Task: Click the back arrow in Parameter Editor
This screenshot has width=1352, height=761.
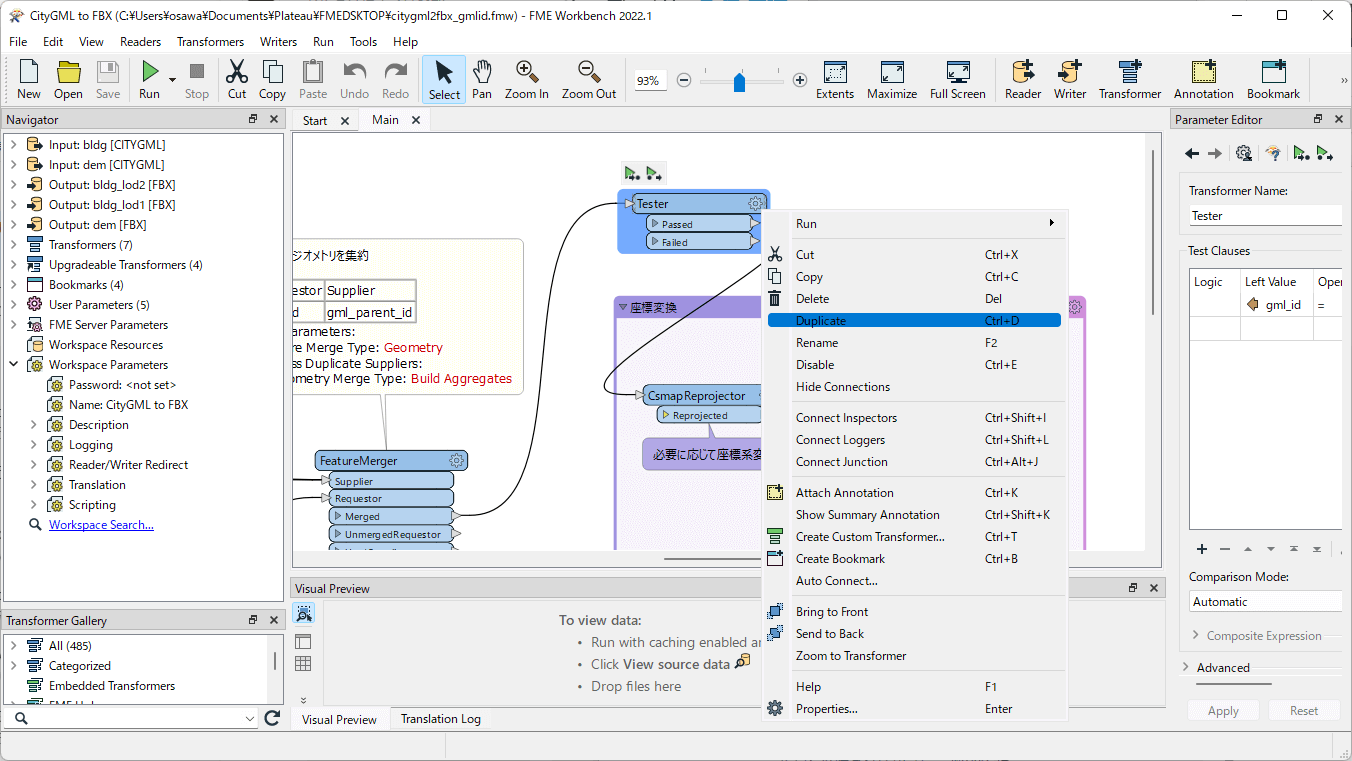Action: pos(1192,153)
